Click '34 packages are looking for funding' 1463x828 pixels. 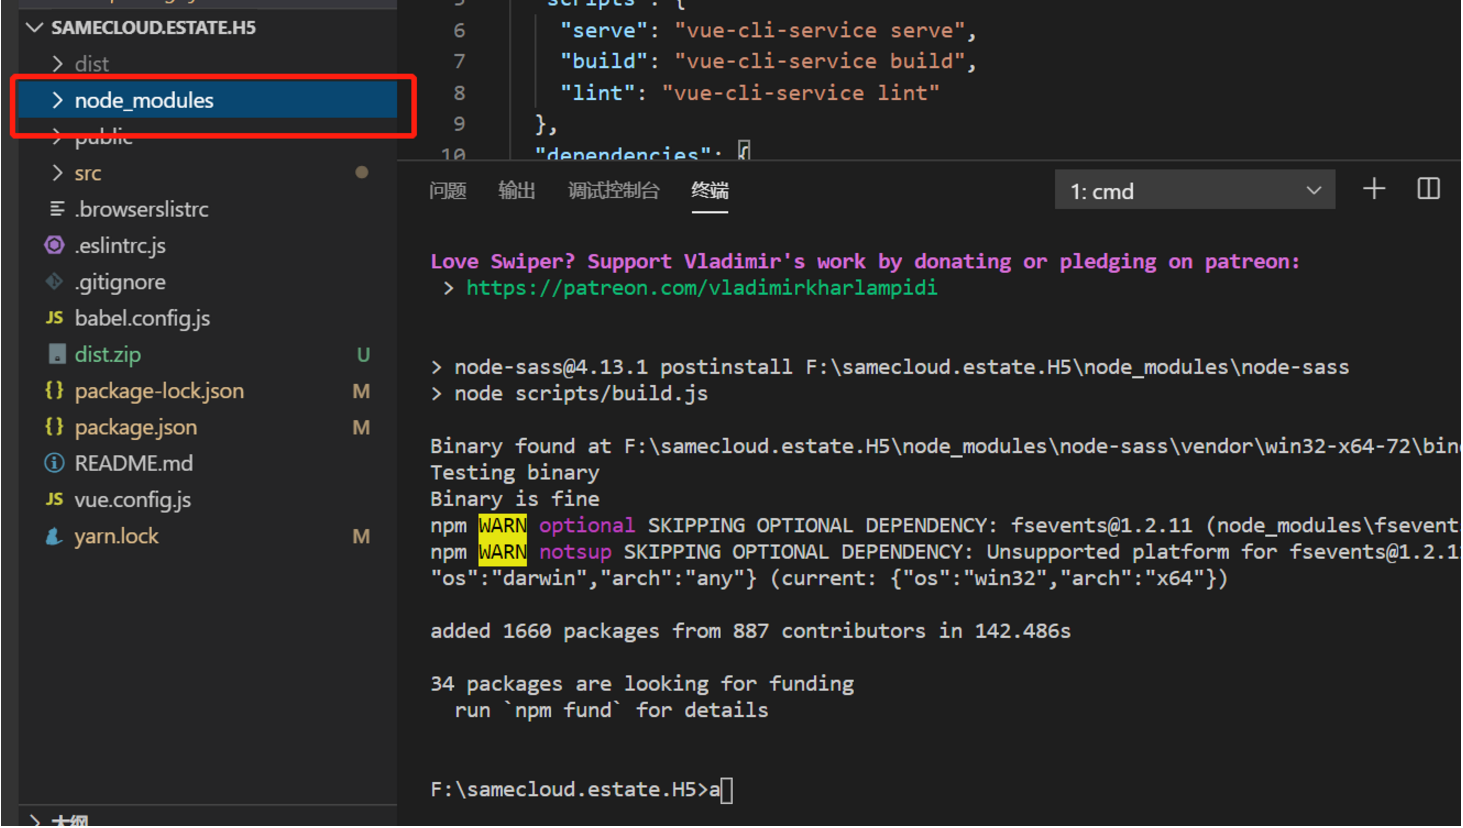(642, 684)
